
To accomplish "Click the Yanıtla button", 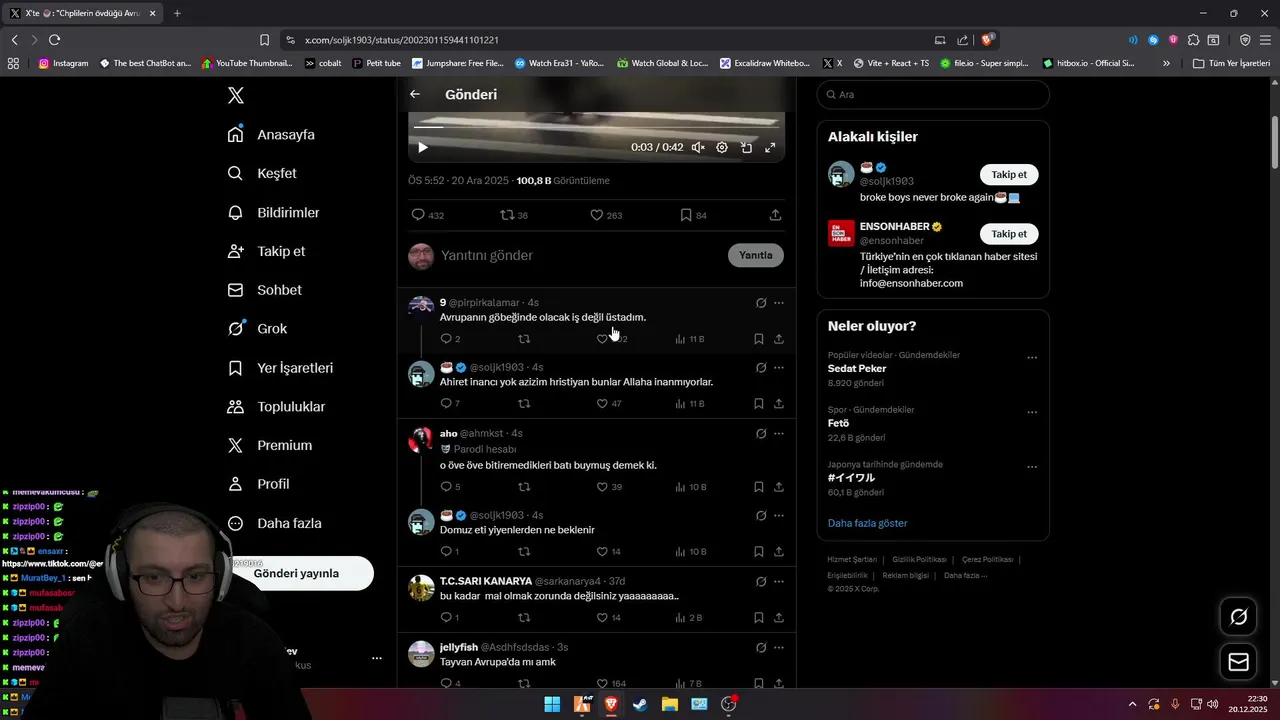I will pos(756,255).
